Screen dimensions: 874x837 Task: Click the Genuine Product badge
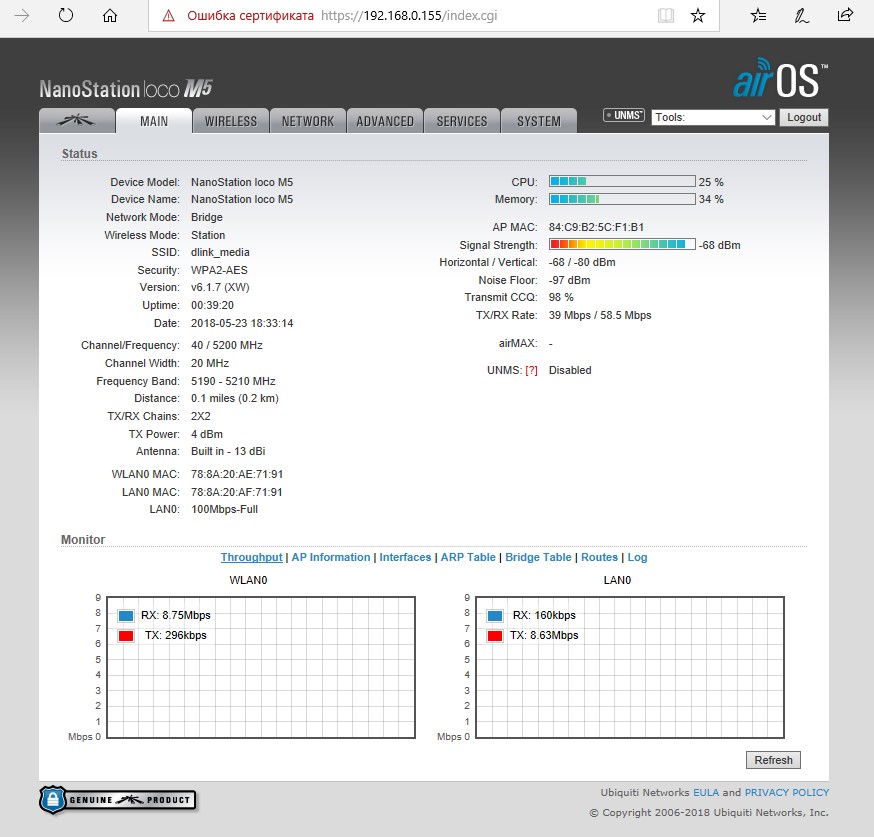118,800
